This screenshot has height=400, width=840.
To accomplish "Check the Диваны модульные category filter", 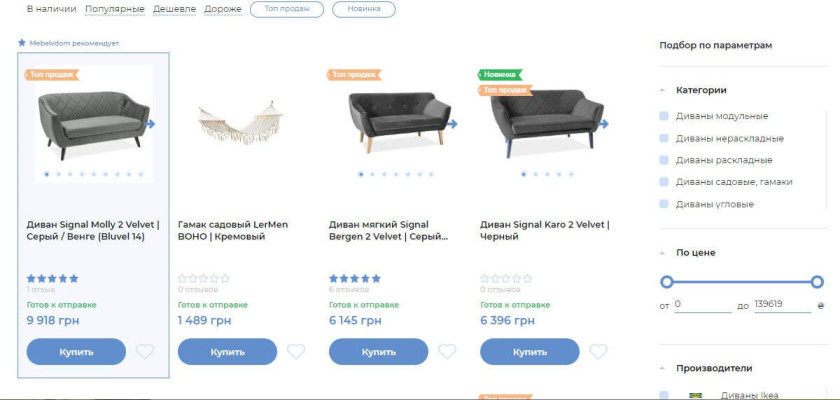I will [664, 116].
